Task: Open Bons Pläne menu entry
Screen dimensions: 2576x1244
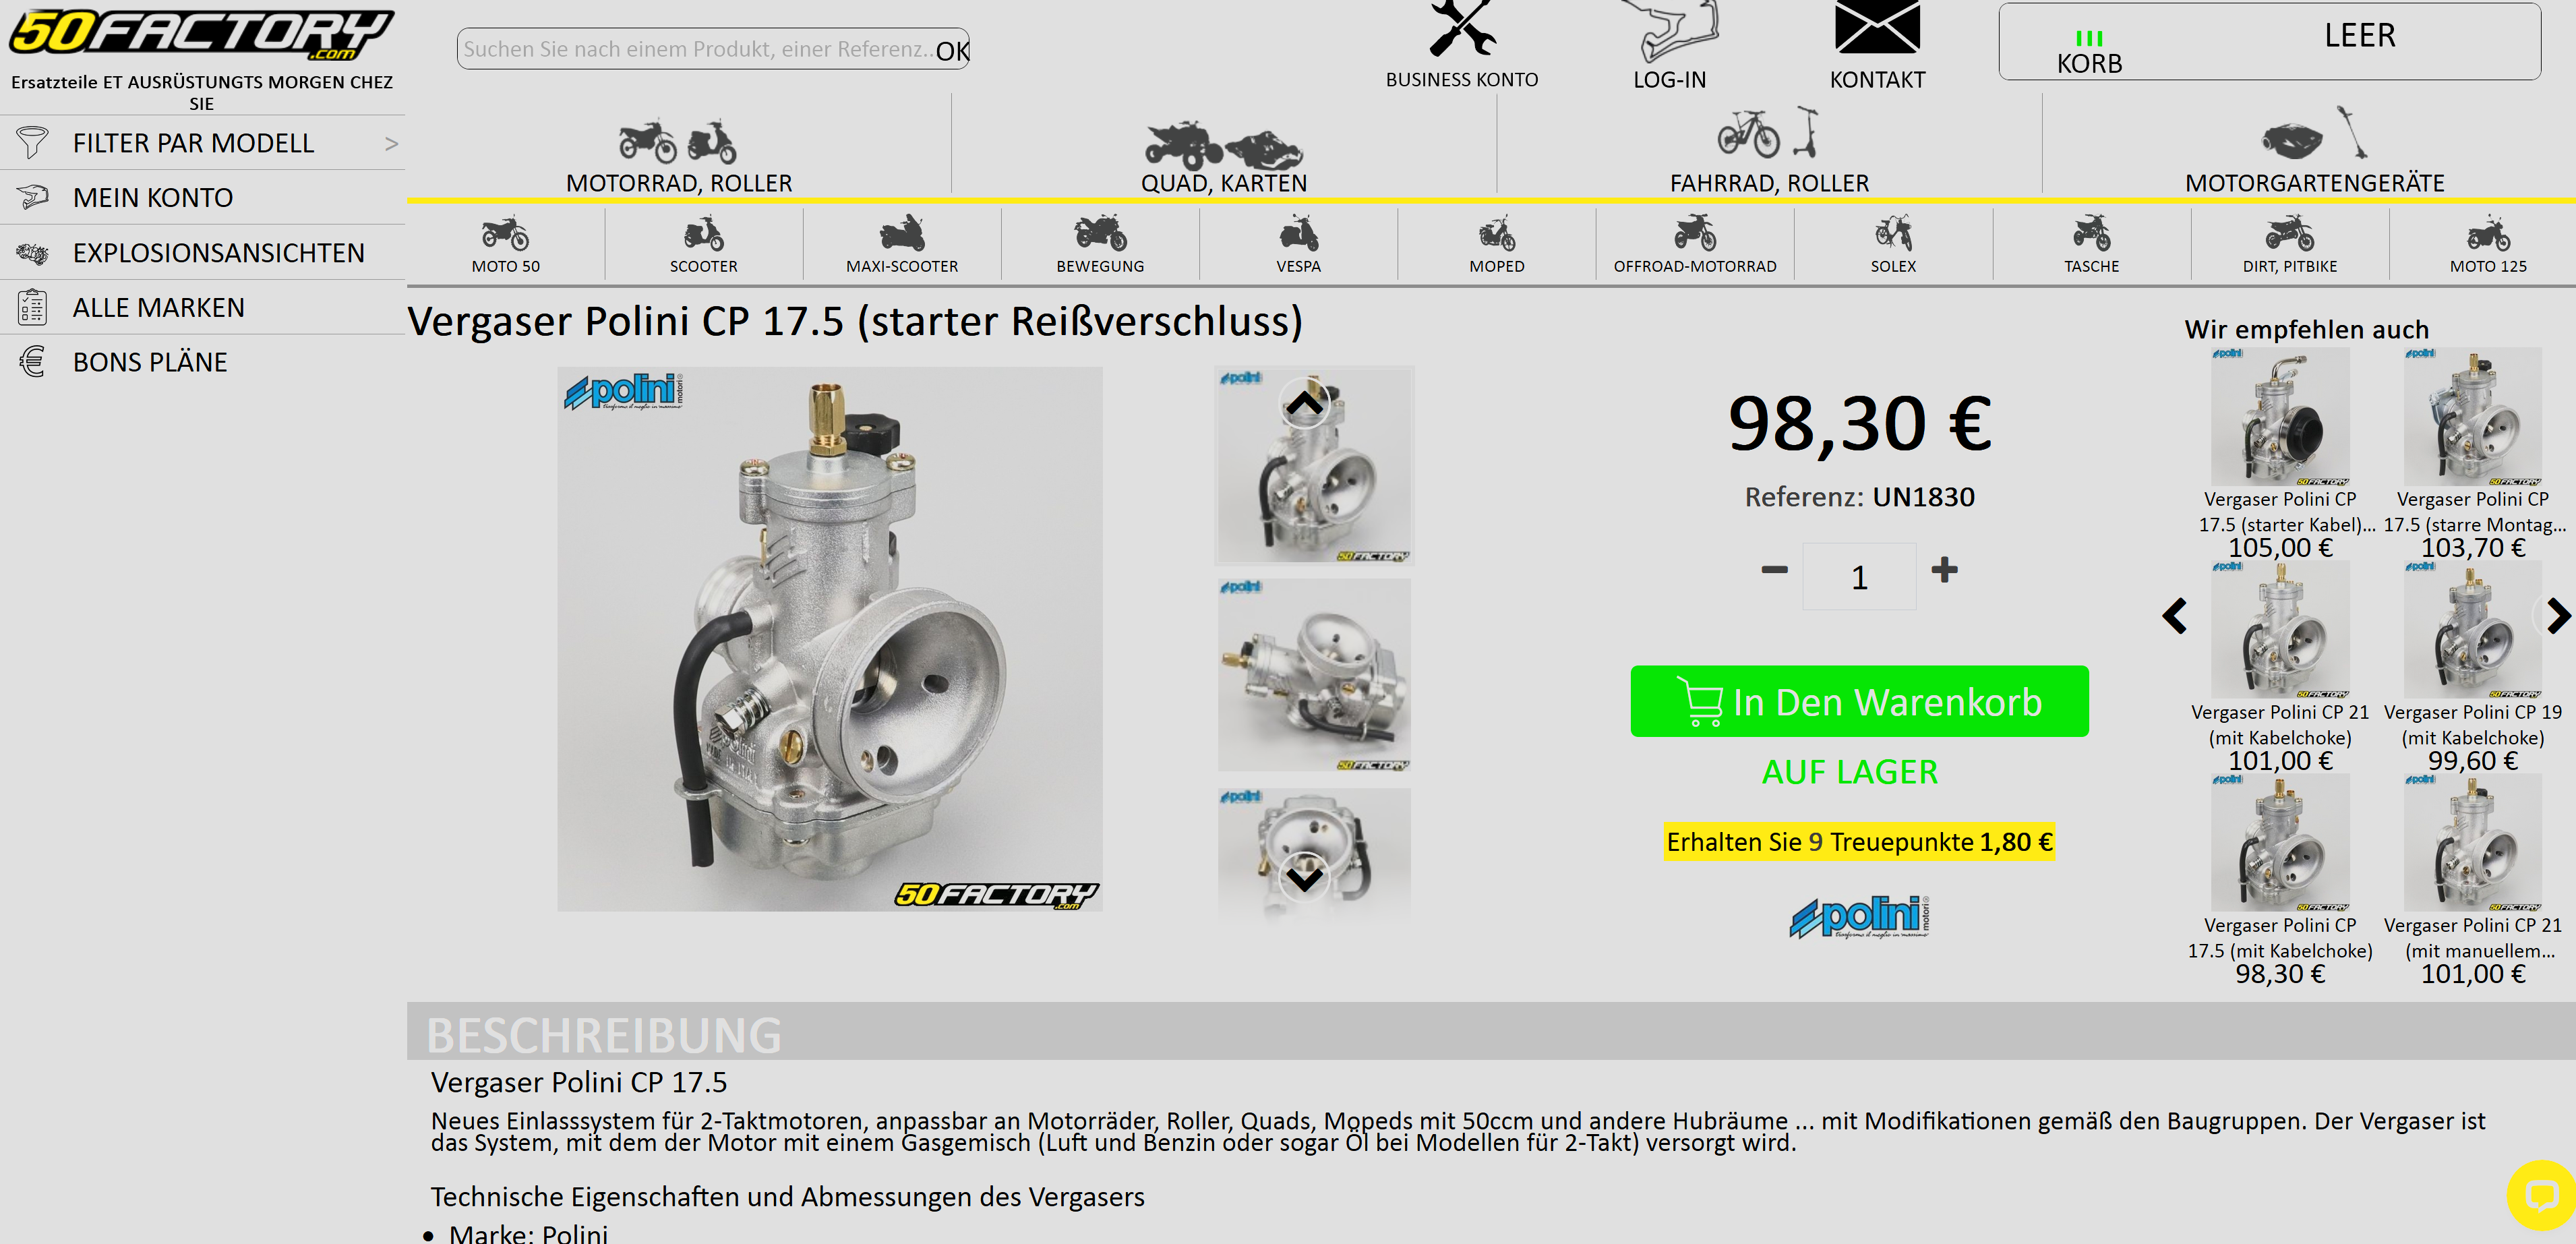Action: [202, 361]
